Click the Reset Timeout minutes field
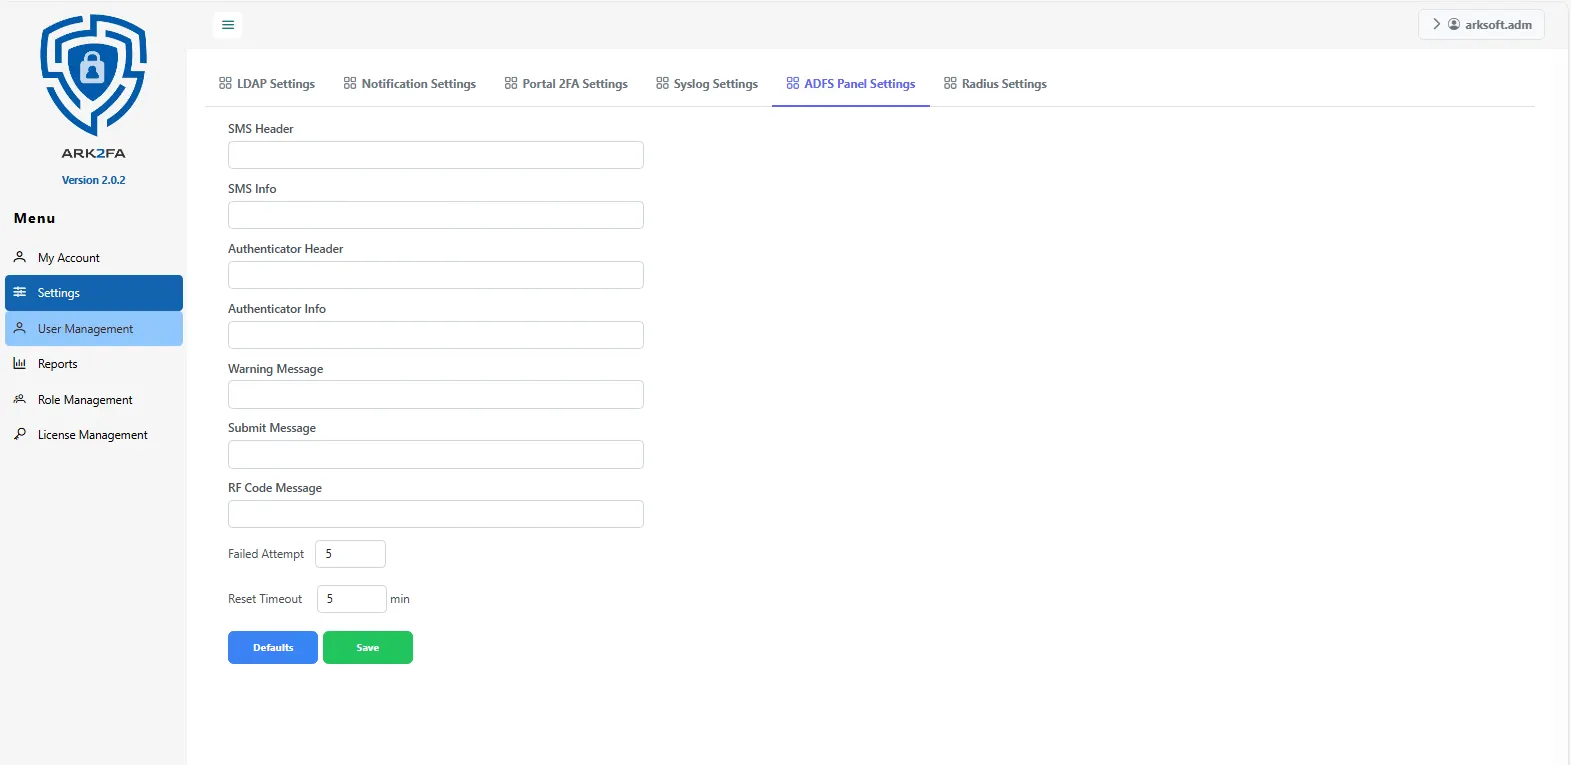1571x765 pixels. click(x=351, y=599)
